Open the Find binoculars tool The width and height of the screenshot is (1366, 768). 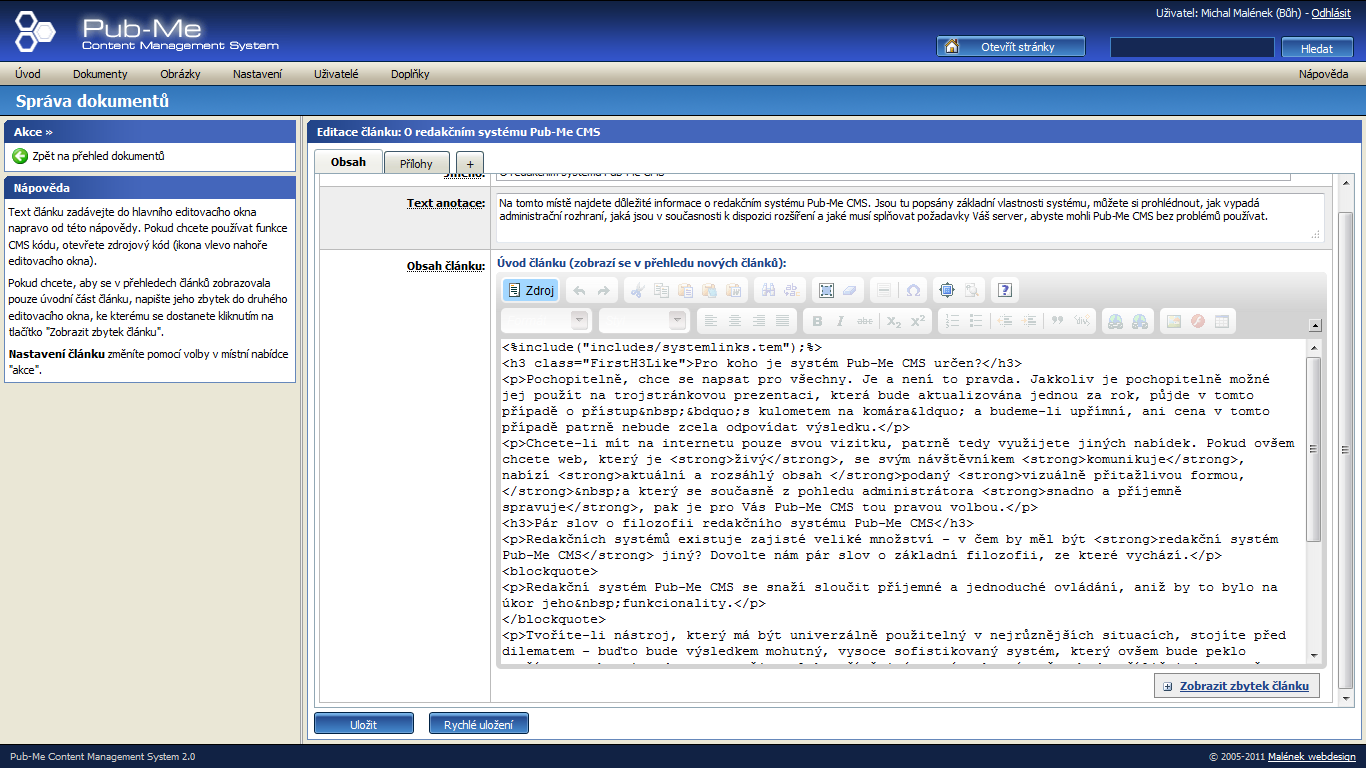[768, 290]
